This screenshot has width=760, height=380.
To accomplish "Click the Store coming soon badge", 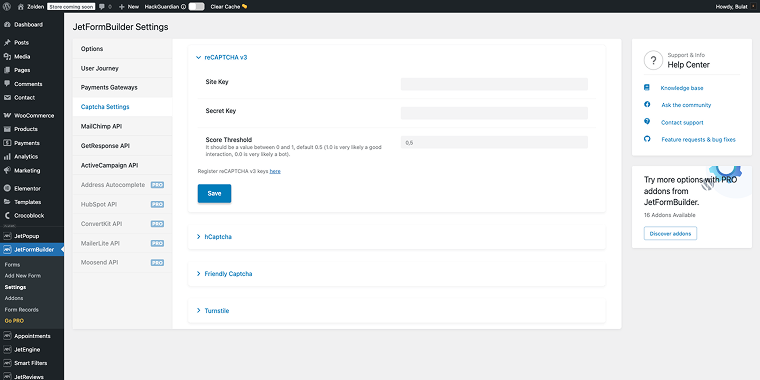I will (71, 7).
